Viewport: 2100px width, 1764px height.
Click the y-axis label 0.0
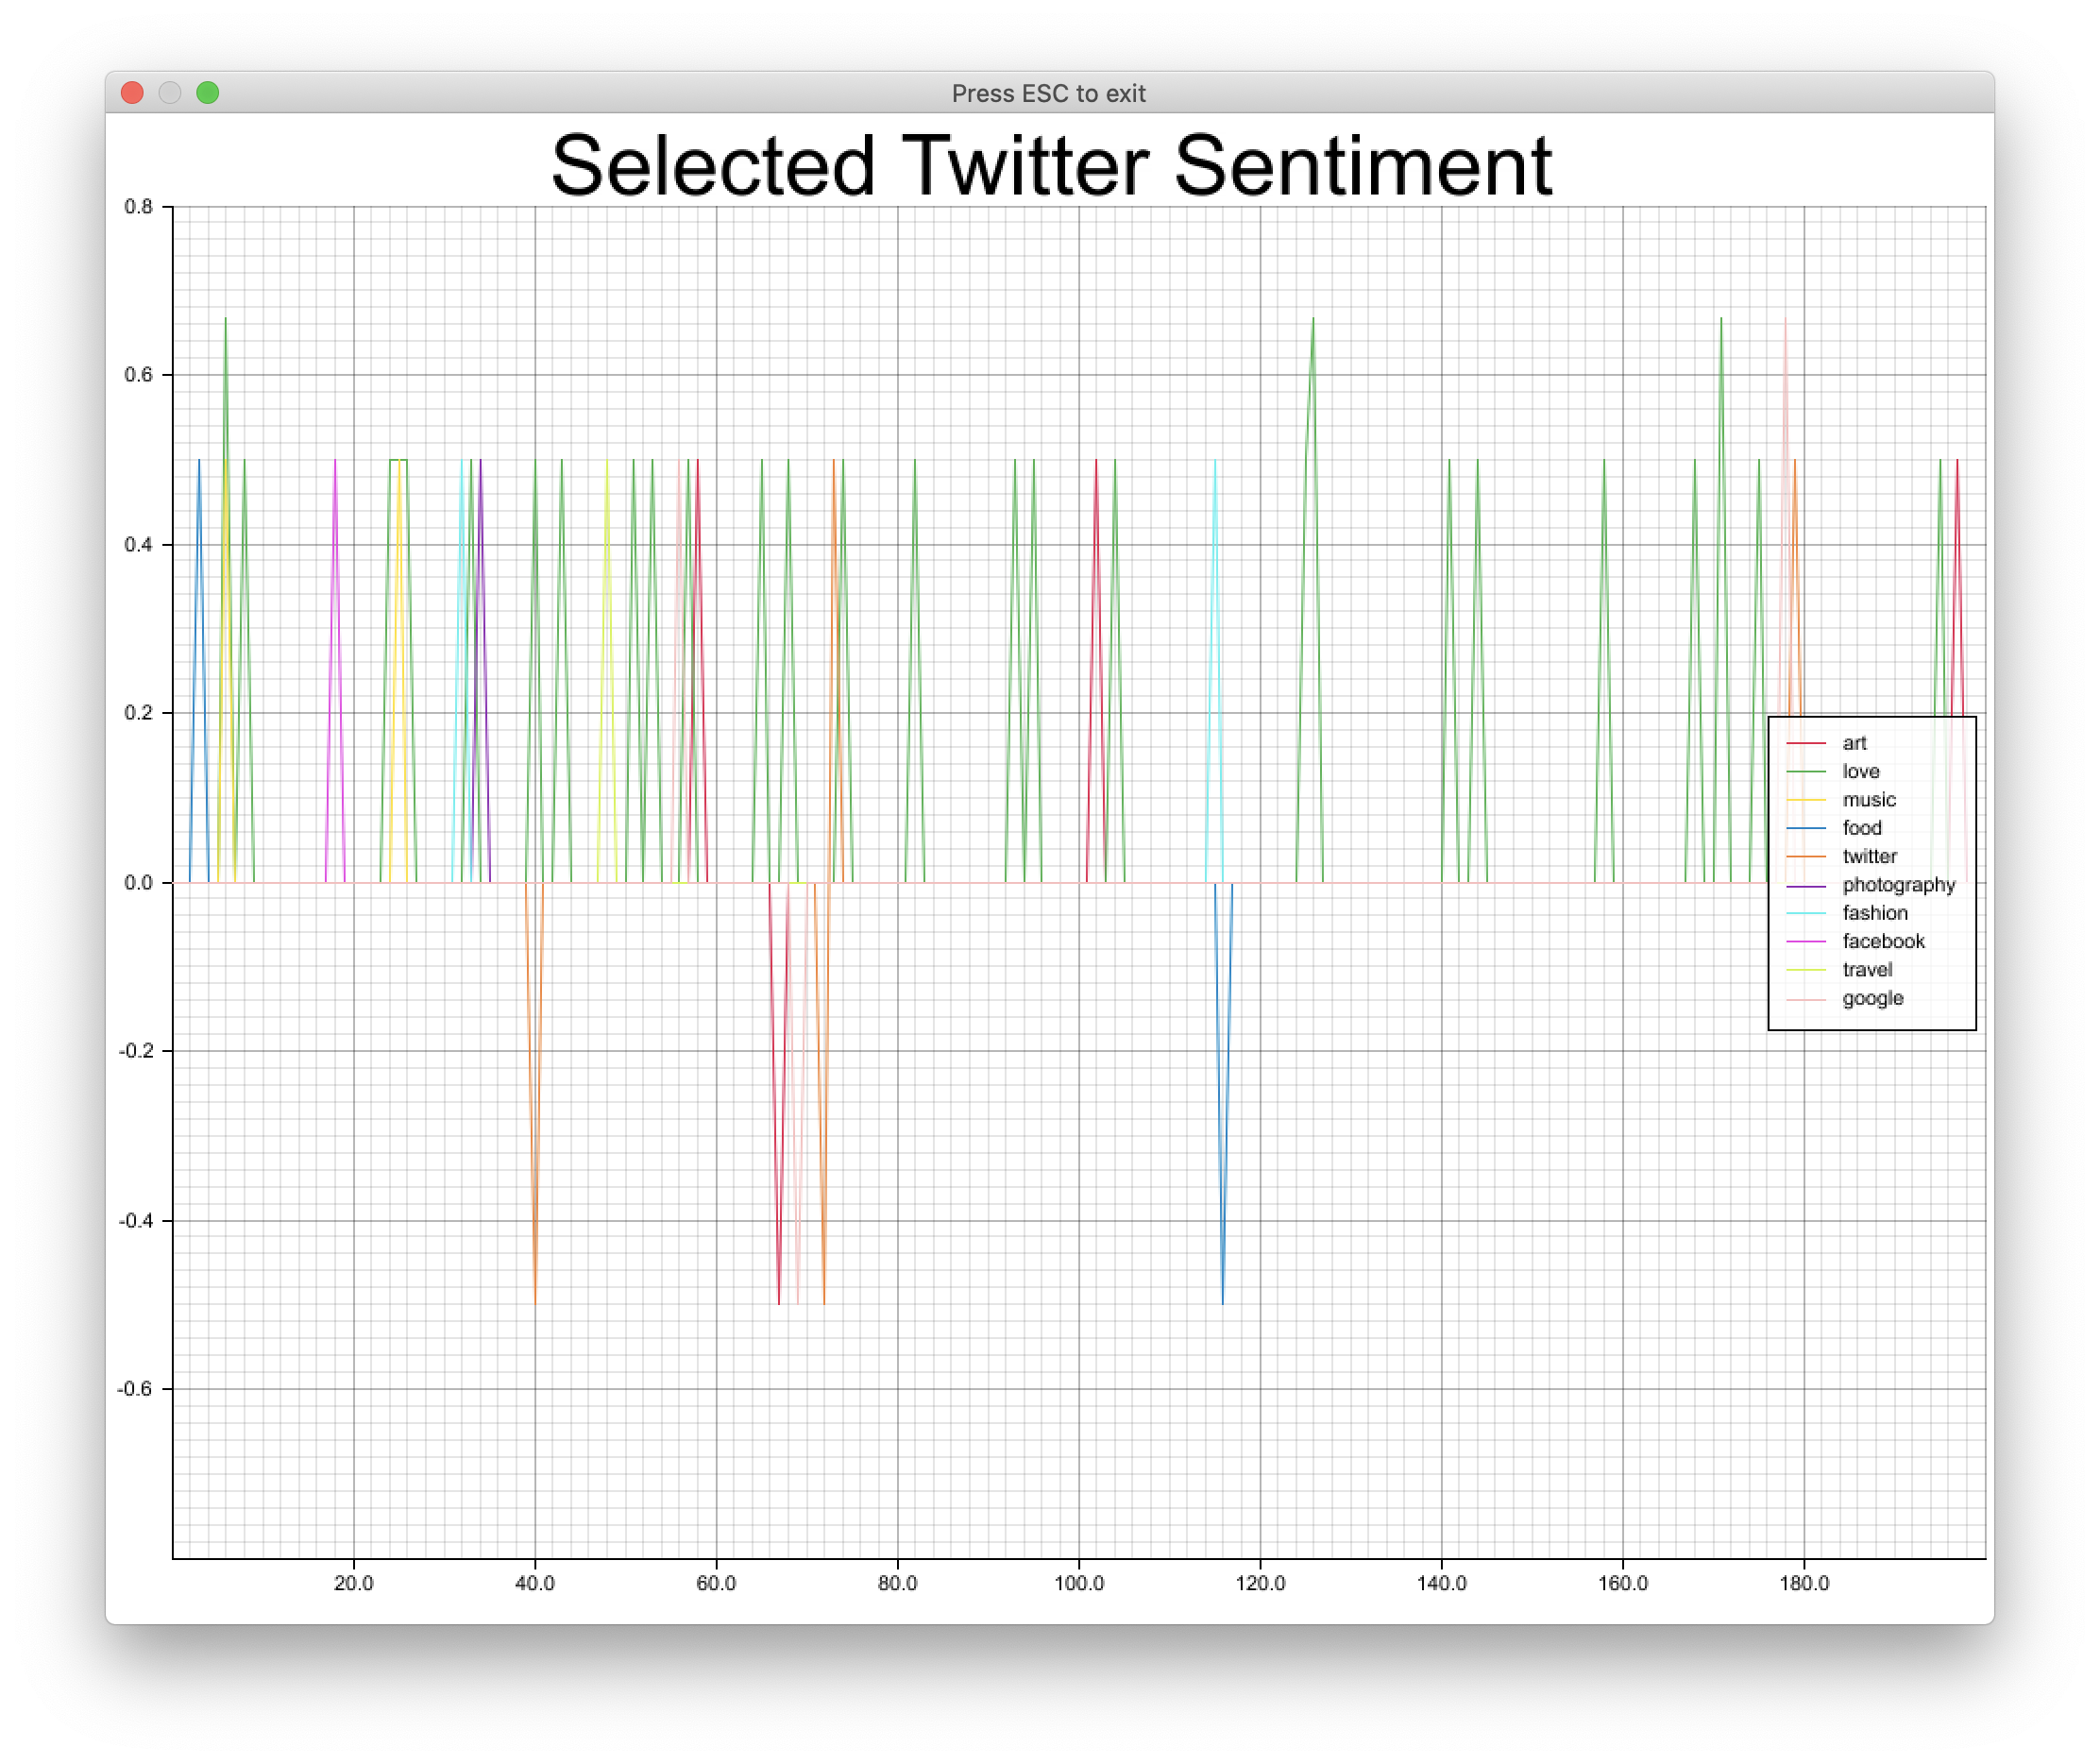138,882
